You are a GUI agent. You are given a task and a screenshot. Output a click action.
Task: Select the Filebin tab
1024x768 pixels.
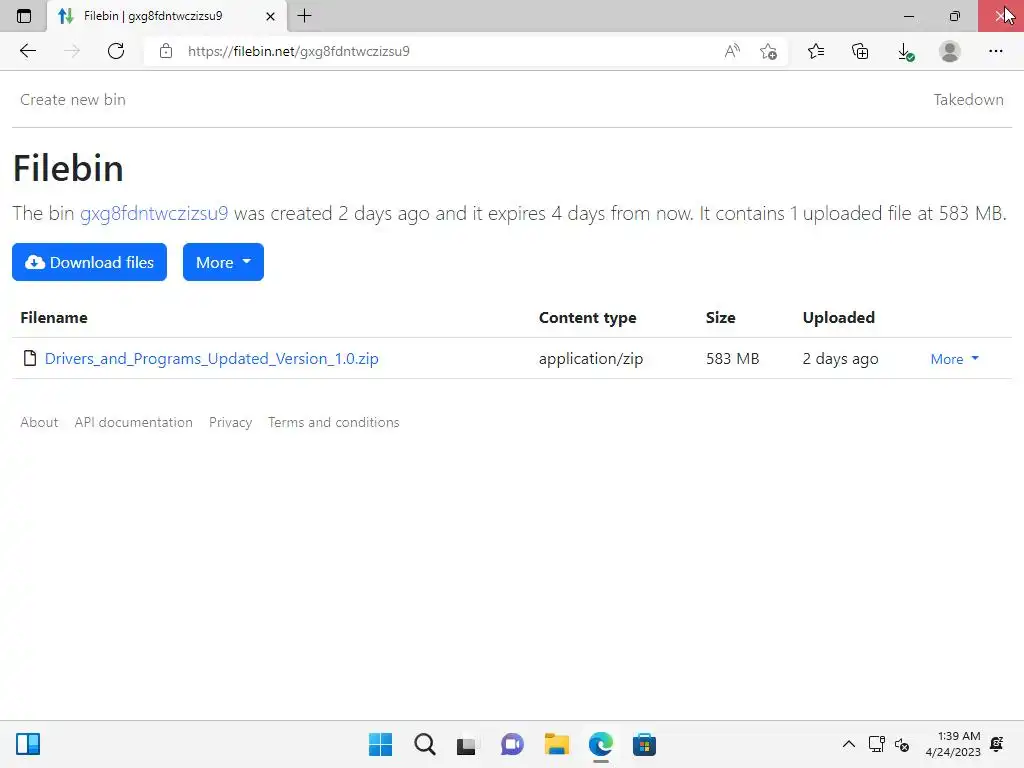pyautogui.click(x=167, y=16)
